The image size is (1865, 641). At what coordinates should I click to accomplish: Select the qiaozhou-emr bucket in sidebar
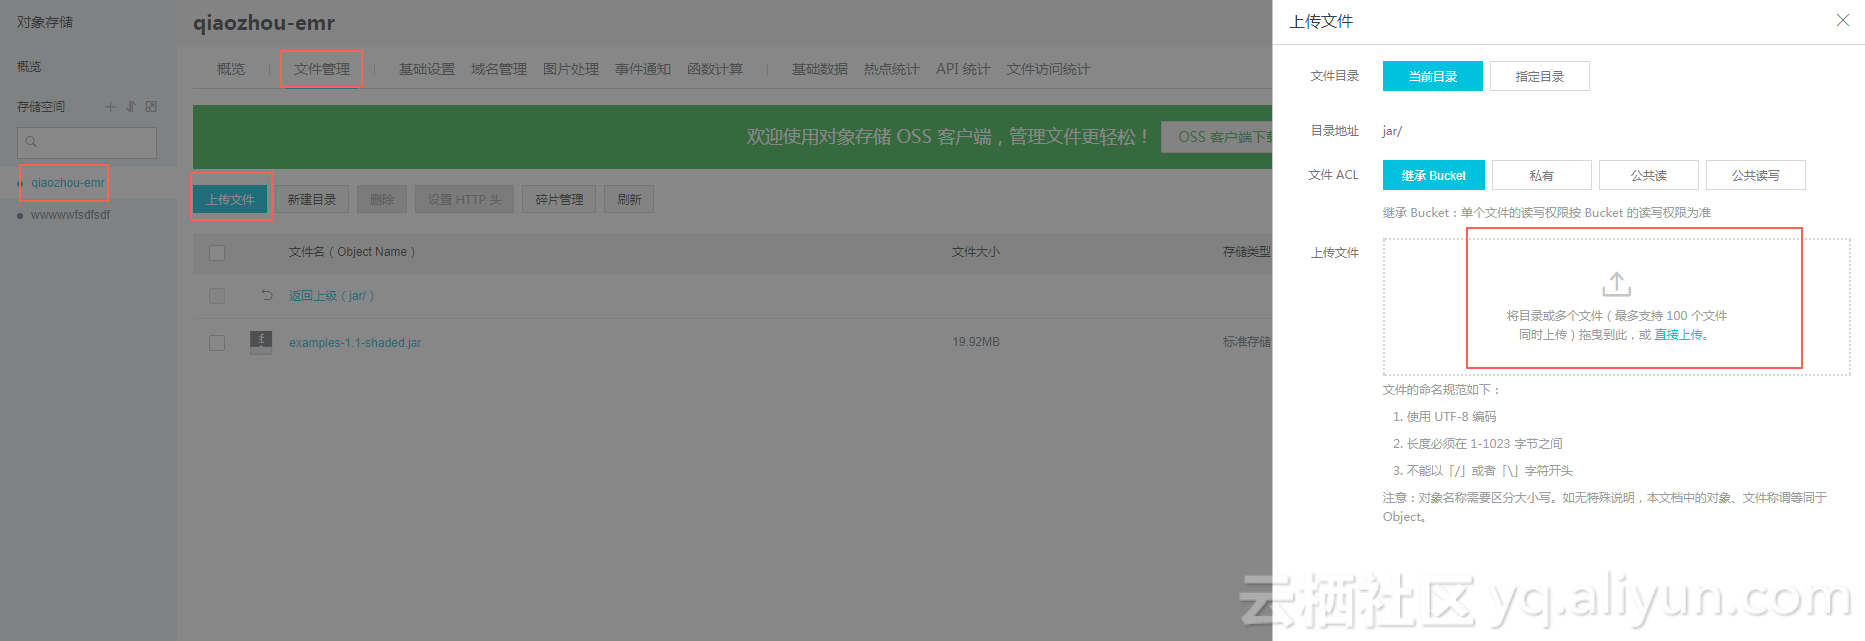[67, 183]
